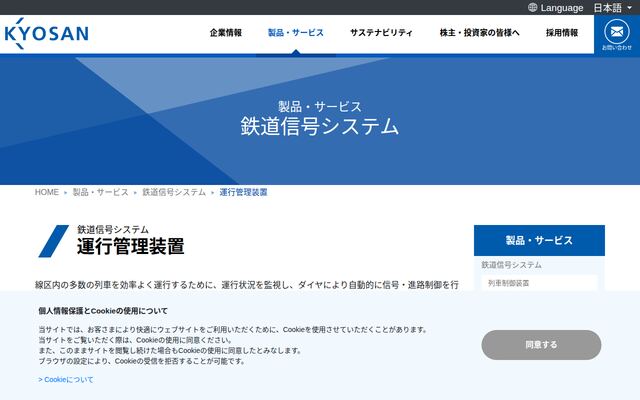The height and width of the screenshot is (400, 640).
Task: Open the 製品・サービス menu item
Action: pos(296,33)
